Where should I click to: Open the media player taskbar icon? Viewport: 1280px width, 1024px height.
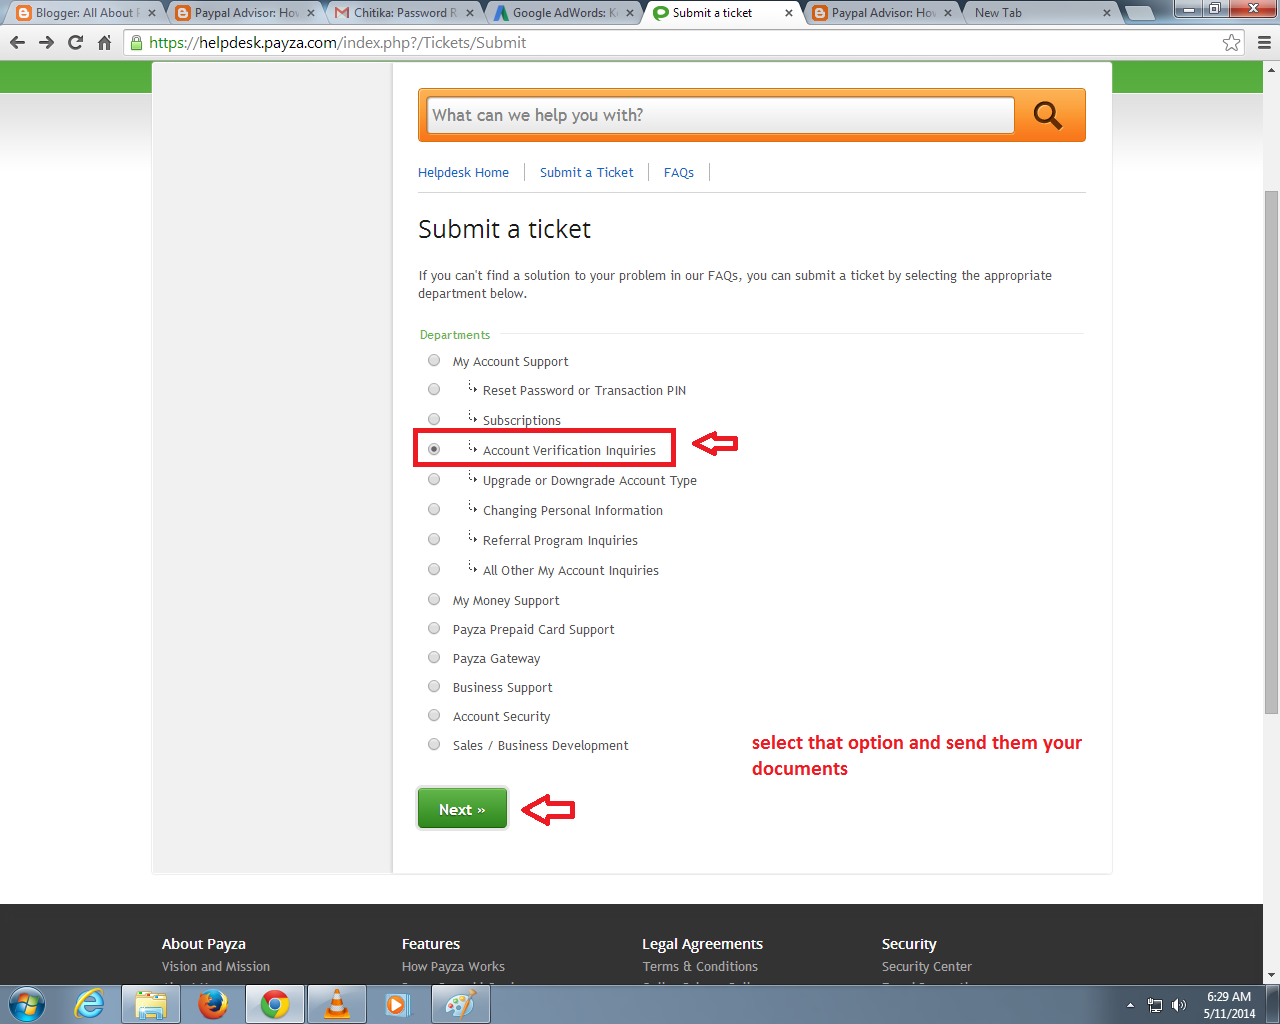[398, 1004]
